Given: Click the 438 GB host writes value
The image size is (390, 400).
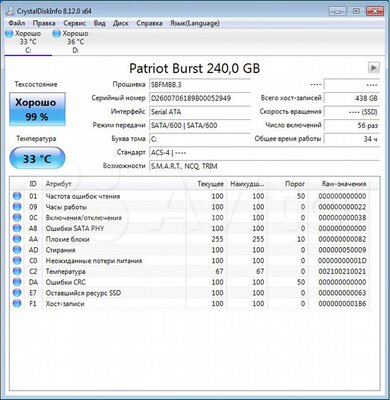Looking at the screenshot, I should pyautogui.click(x=352, y=98).
